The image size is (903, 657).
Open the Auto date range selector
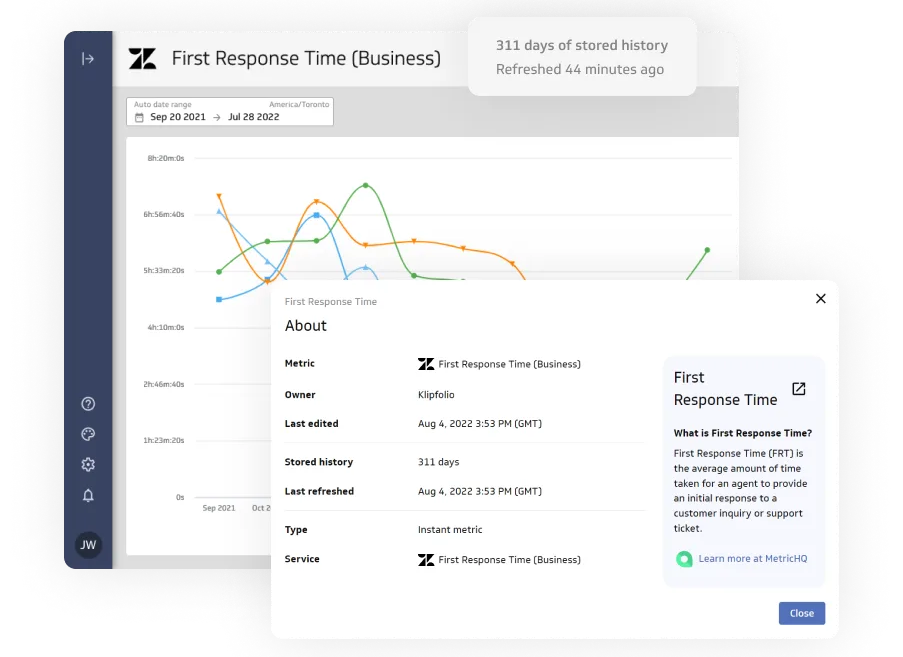[162, 103]
